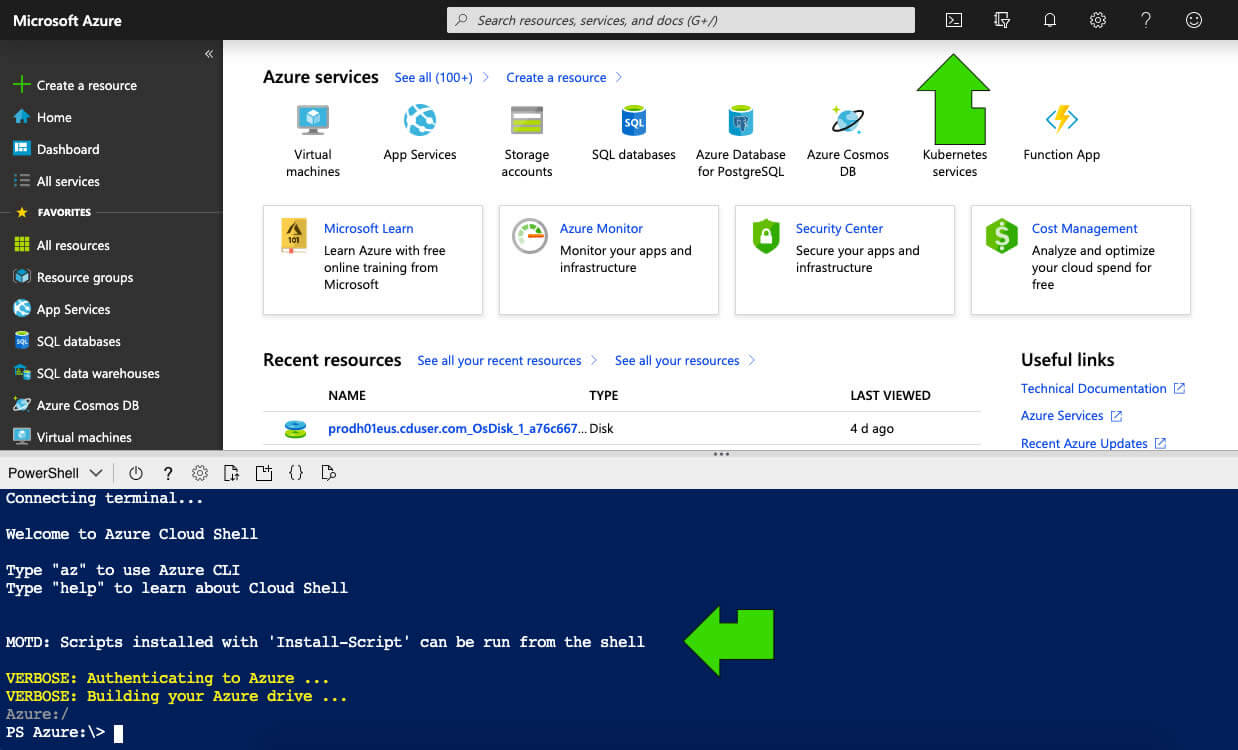Viewport: 1238px width, 750px height.
Task: Open a new Cloud Shell session
Action: (264, 473)
